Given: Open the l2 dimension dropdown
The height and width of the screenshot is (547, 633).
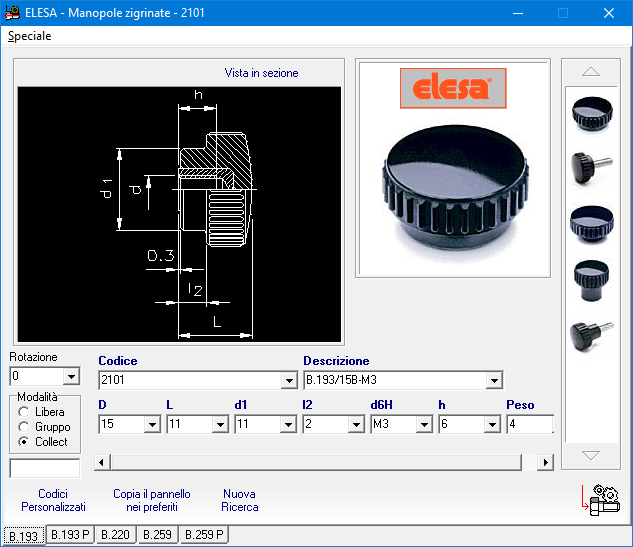Looking at the screenshot, I should coord(356,424).
